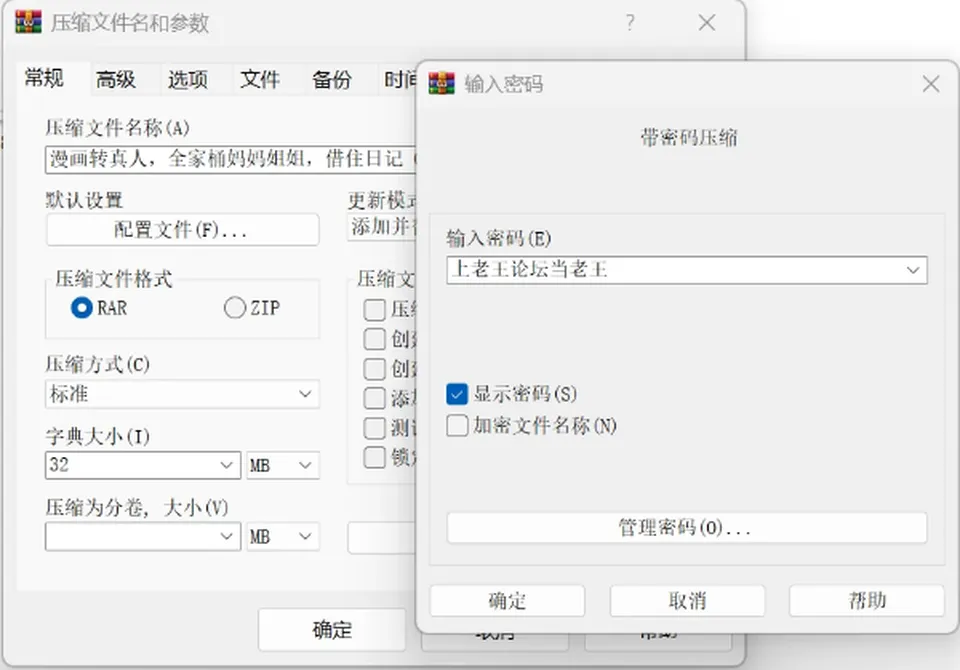Click the 字典大小(I) label

[97, 436]
